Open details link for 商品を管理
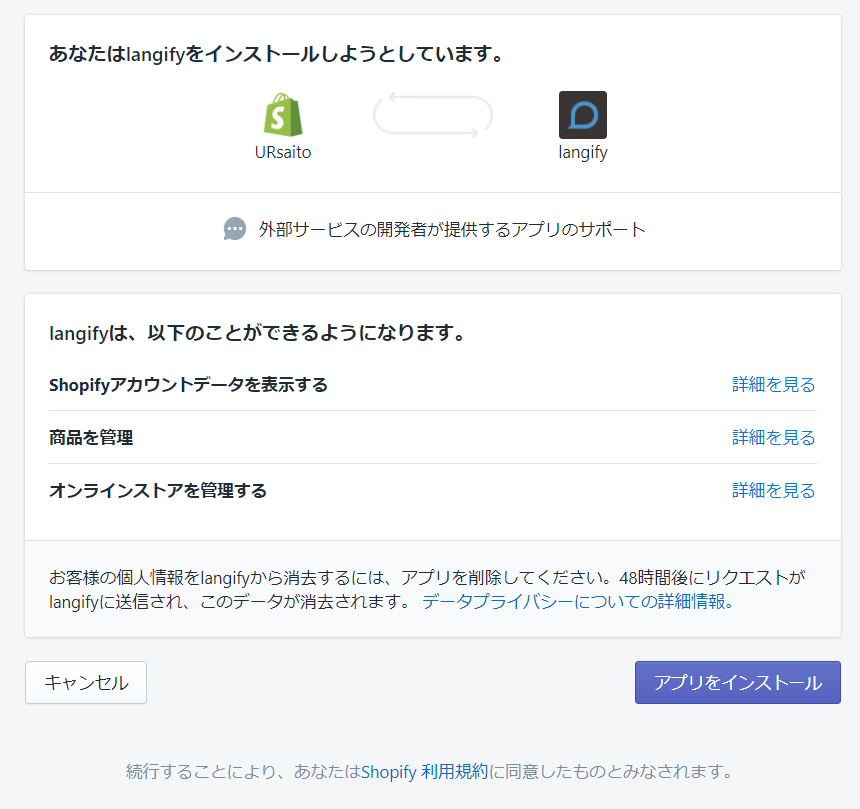This screenshot has width=860, height=809. 773,437
